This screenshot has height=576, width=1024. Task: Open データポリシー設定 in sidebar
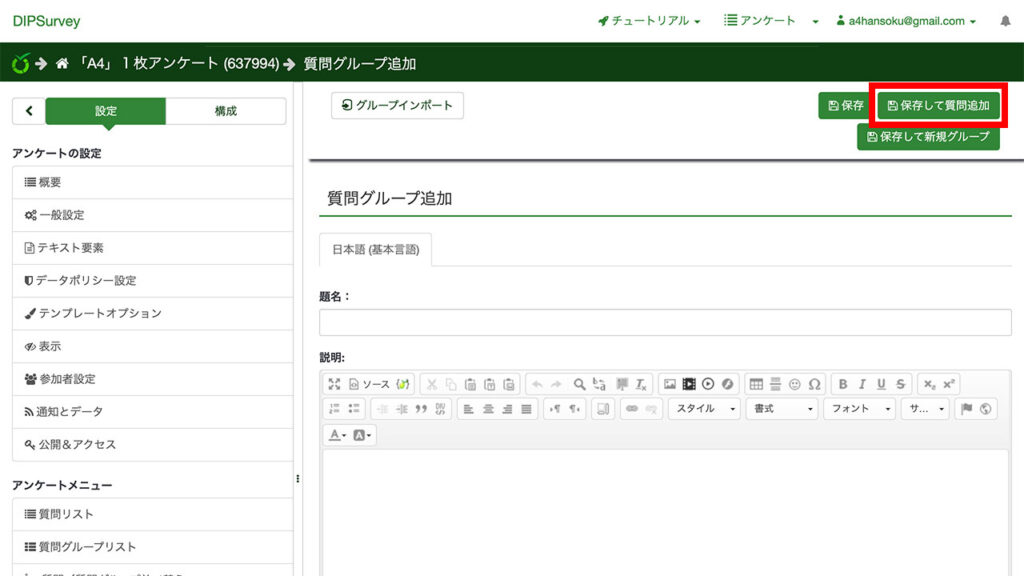coord(153,280)
